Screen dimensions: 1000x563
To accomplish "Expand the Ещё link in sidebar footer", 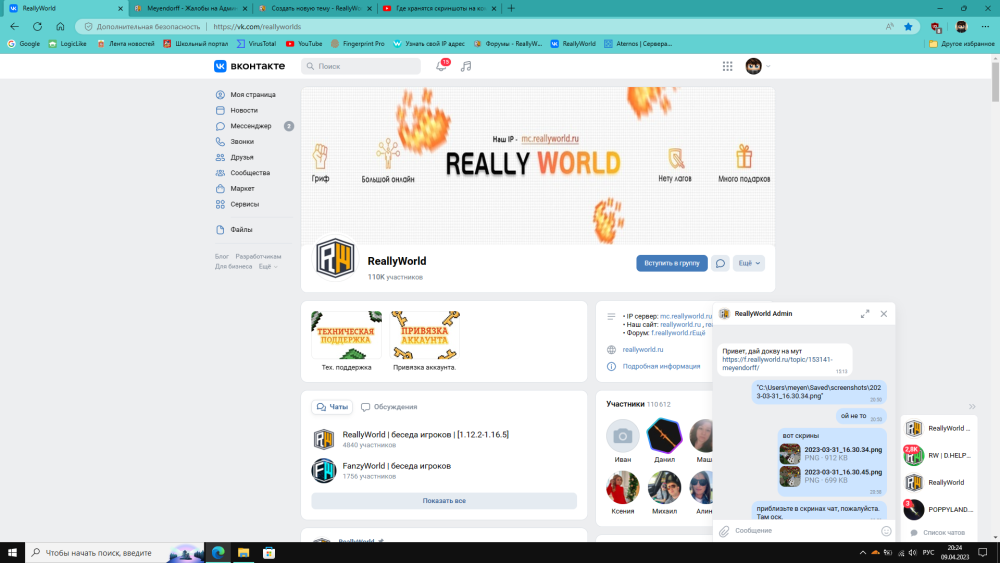I will [268, 267].
